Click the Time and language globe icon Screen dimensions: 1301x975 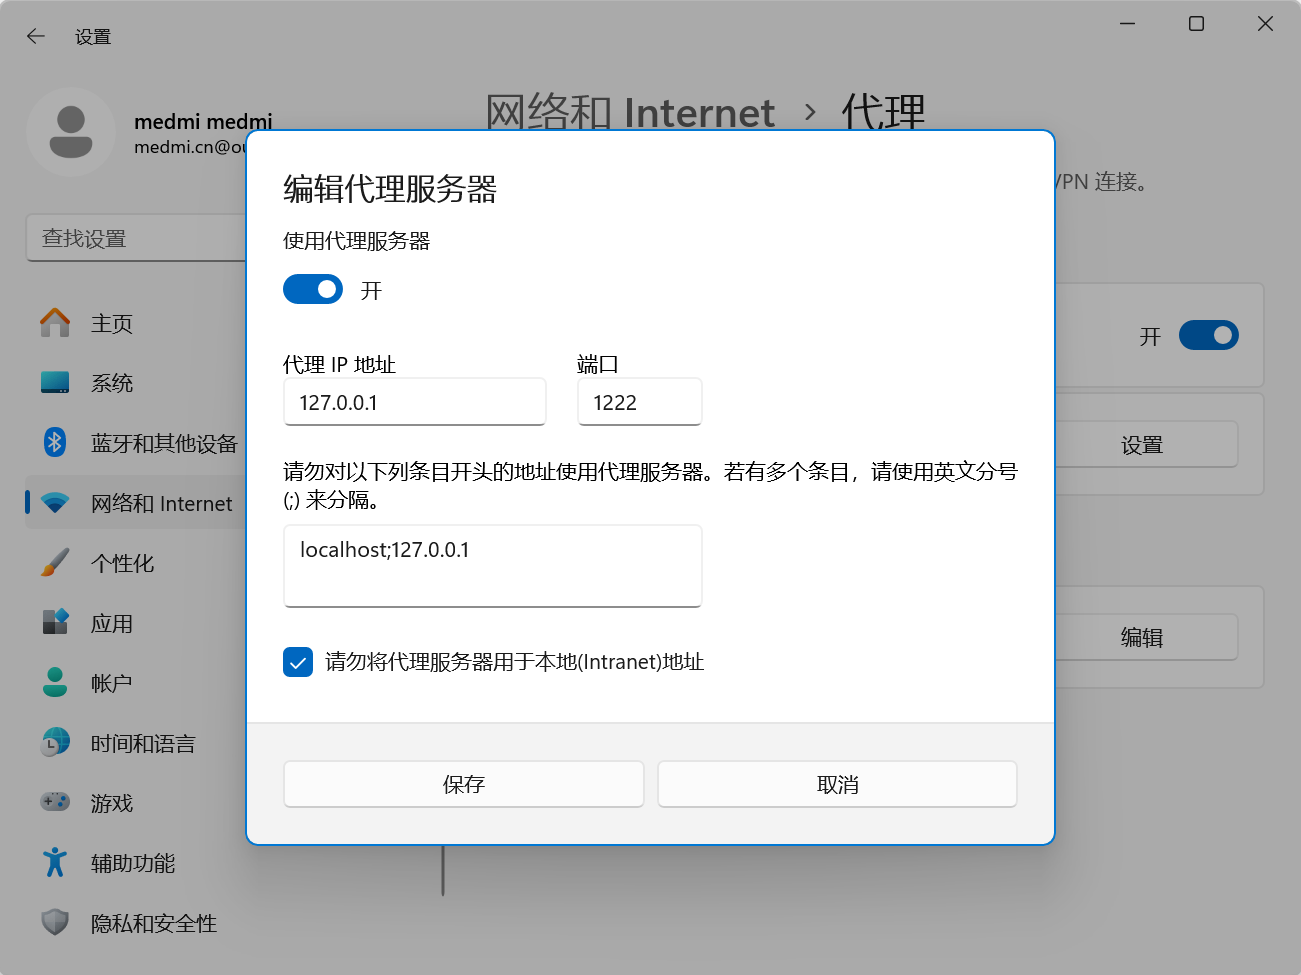(x=55, y=742)
